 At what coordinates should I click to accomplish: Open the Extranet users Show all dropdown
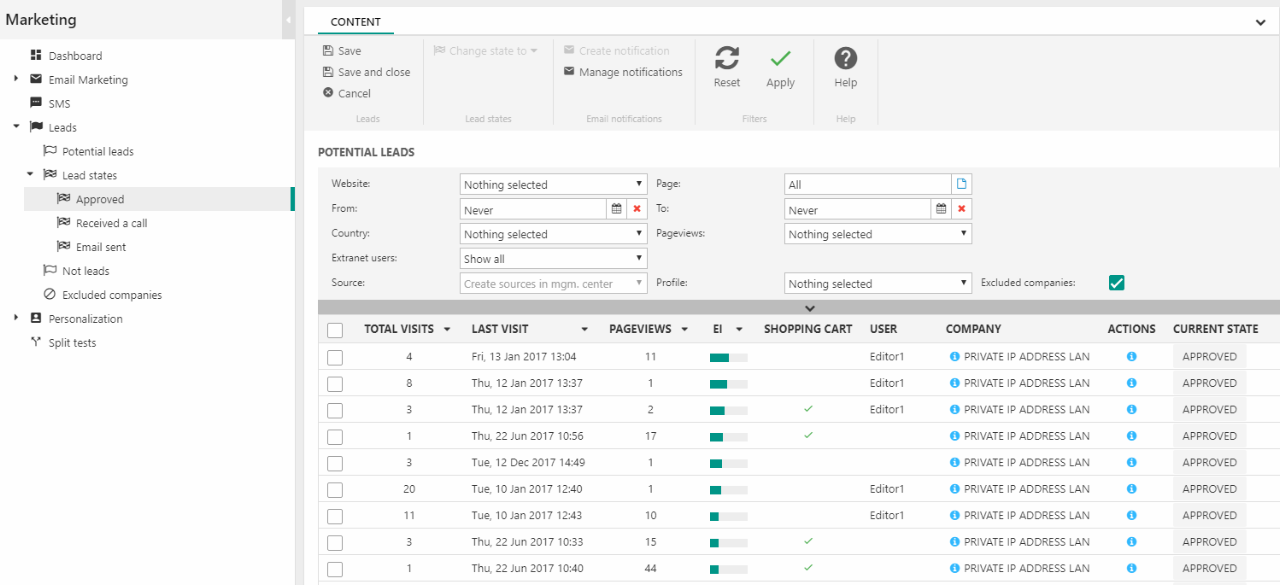coord(553,259)
